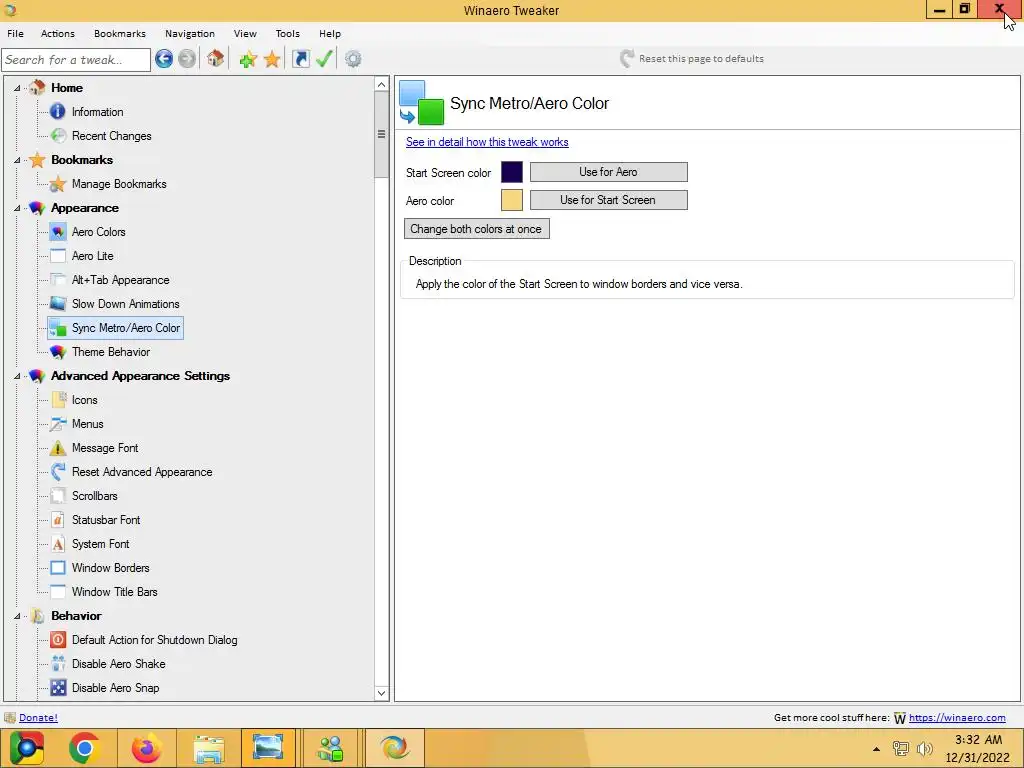The height and width of the screenshot is (768, 1024).
Task: Open the Actions menu
Action: [57, 33]
